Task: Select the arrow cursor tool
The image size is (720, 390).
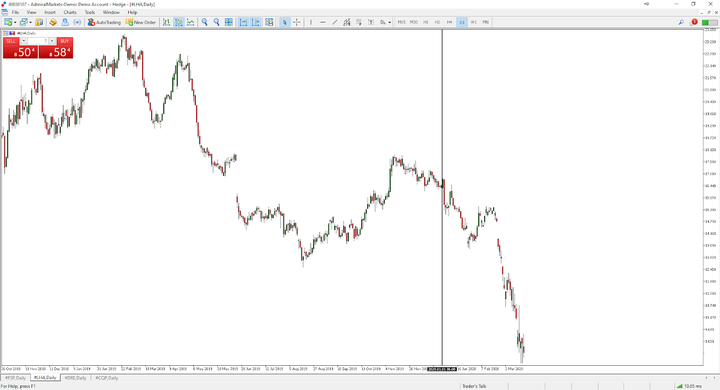Action: coord(285,22)
